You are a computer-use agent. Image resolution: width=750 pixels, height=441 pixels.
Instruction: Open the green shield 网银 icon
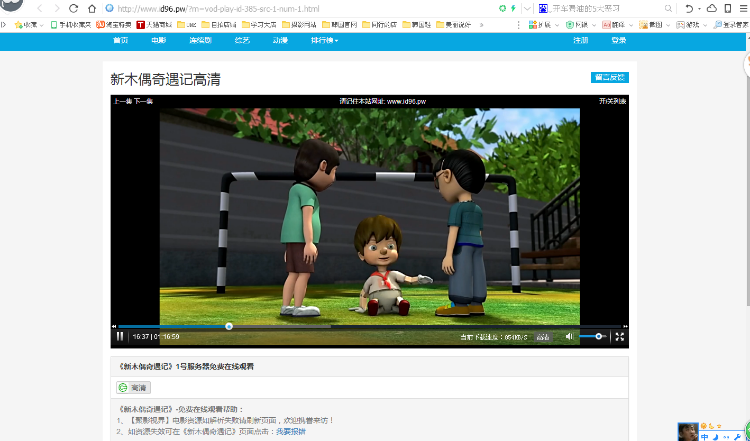[x=570, y=25]
